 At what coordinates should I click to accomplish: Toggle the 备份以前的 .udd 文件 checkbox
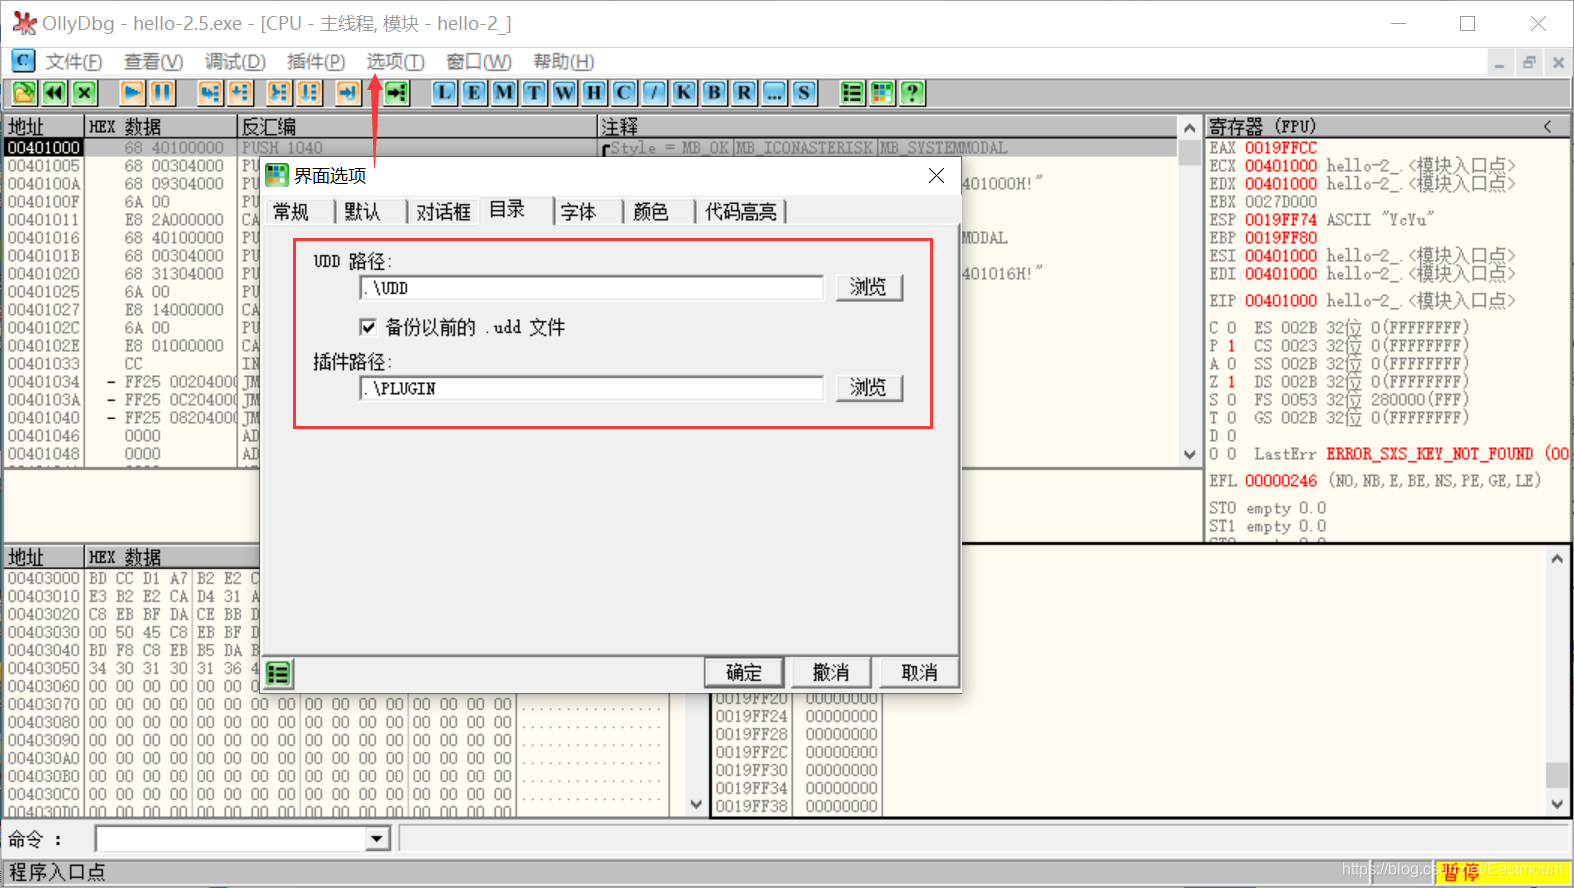(368, 327)
